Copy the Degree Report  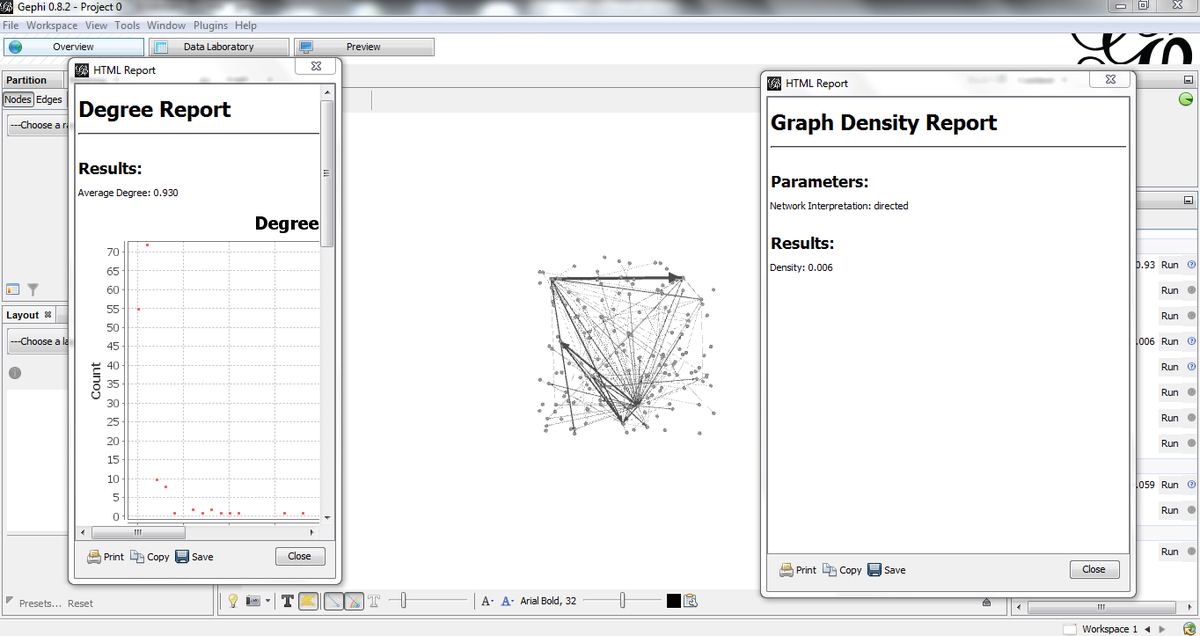tap(149, 557)
